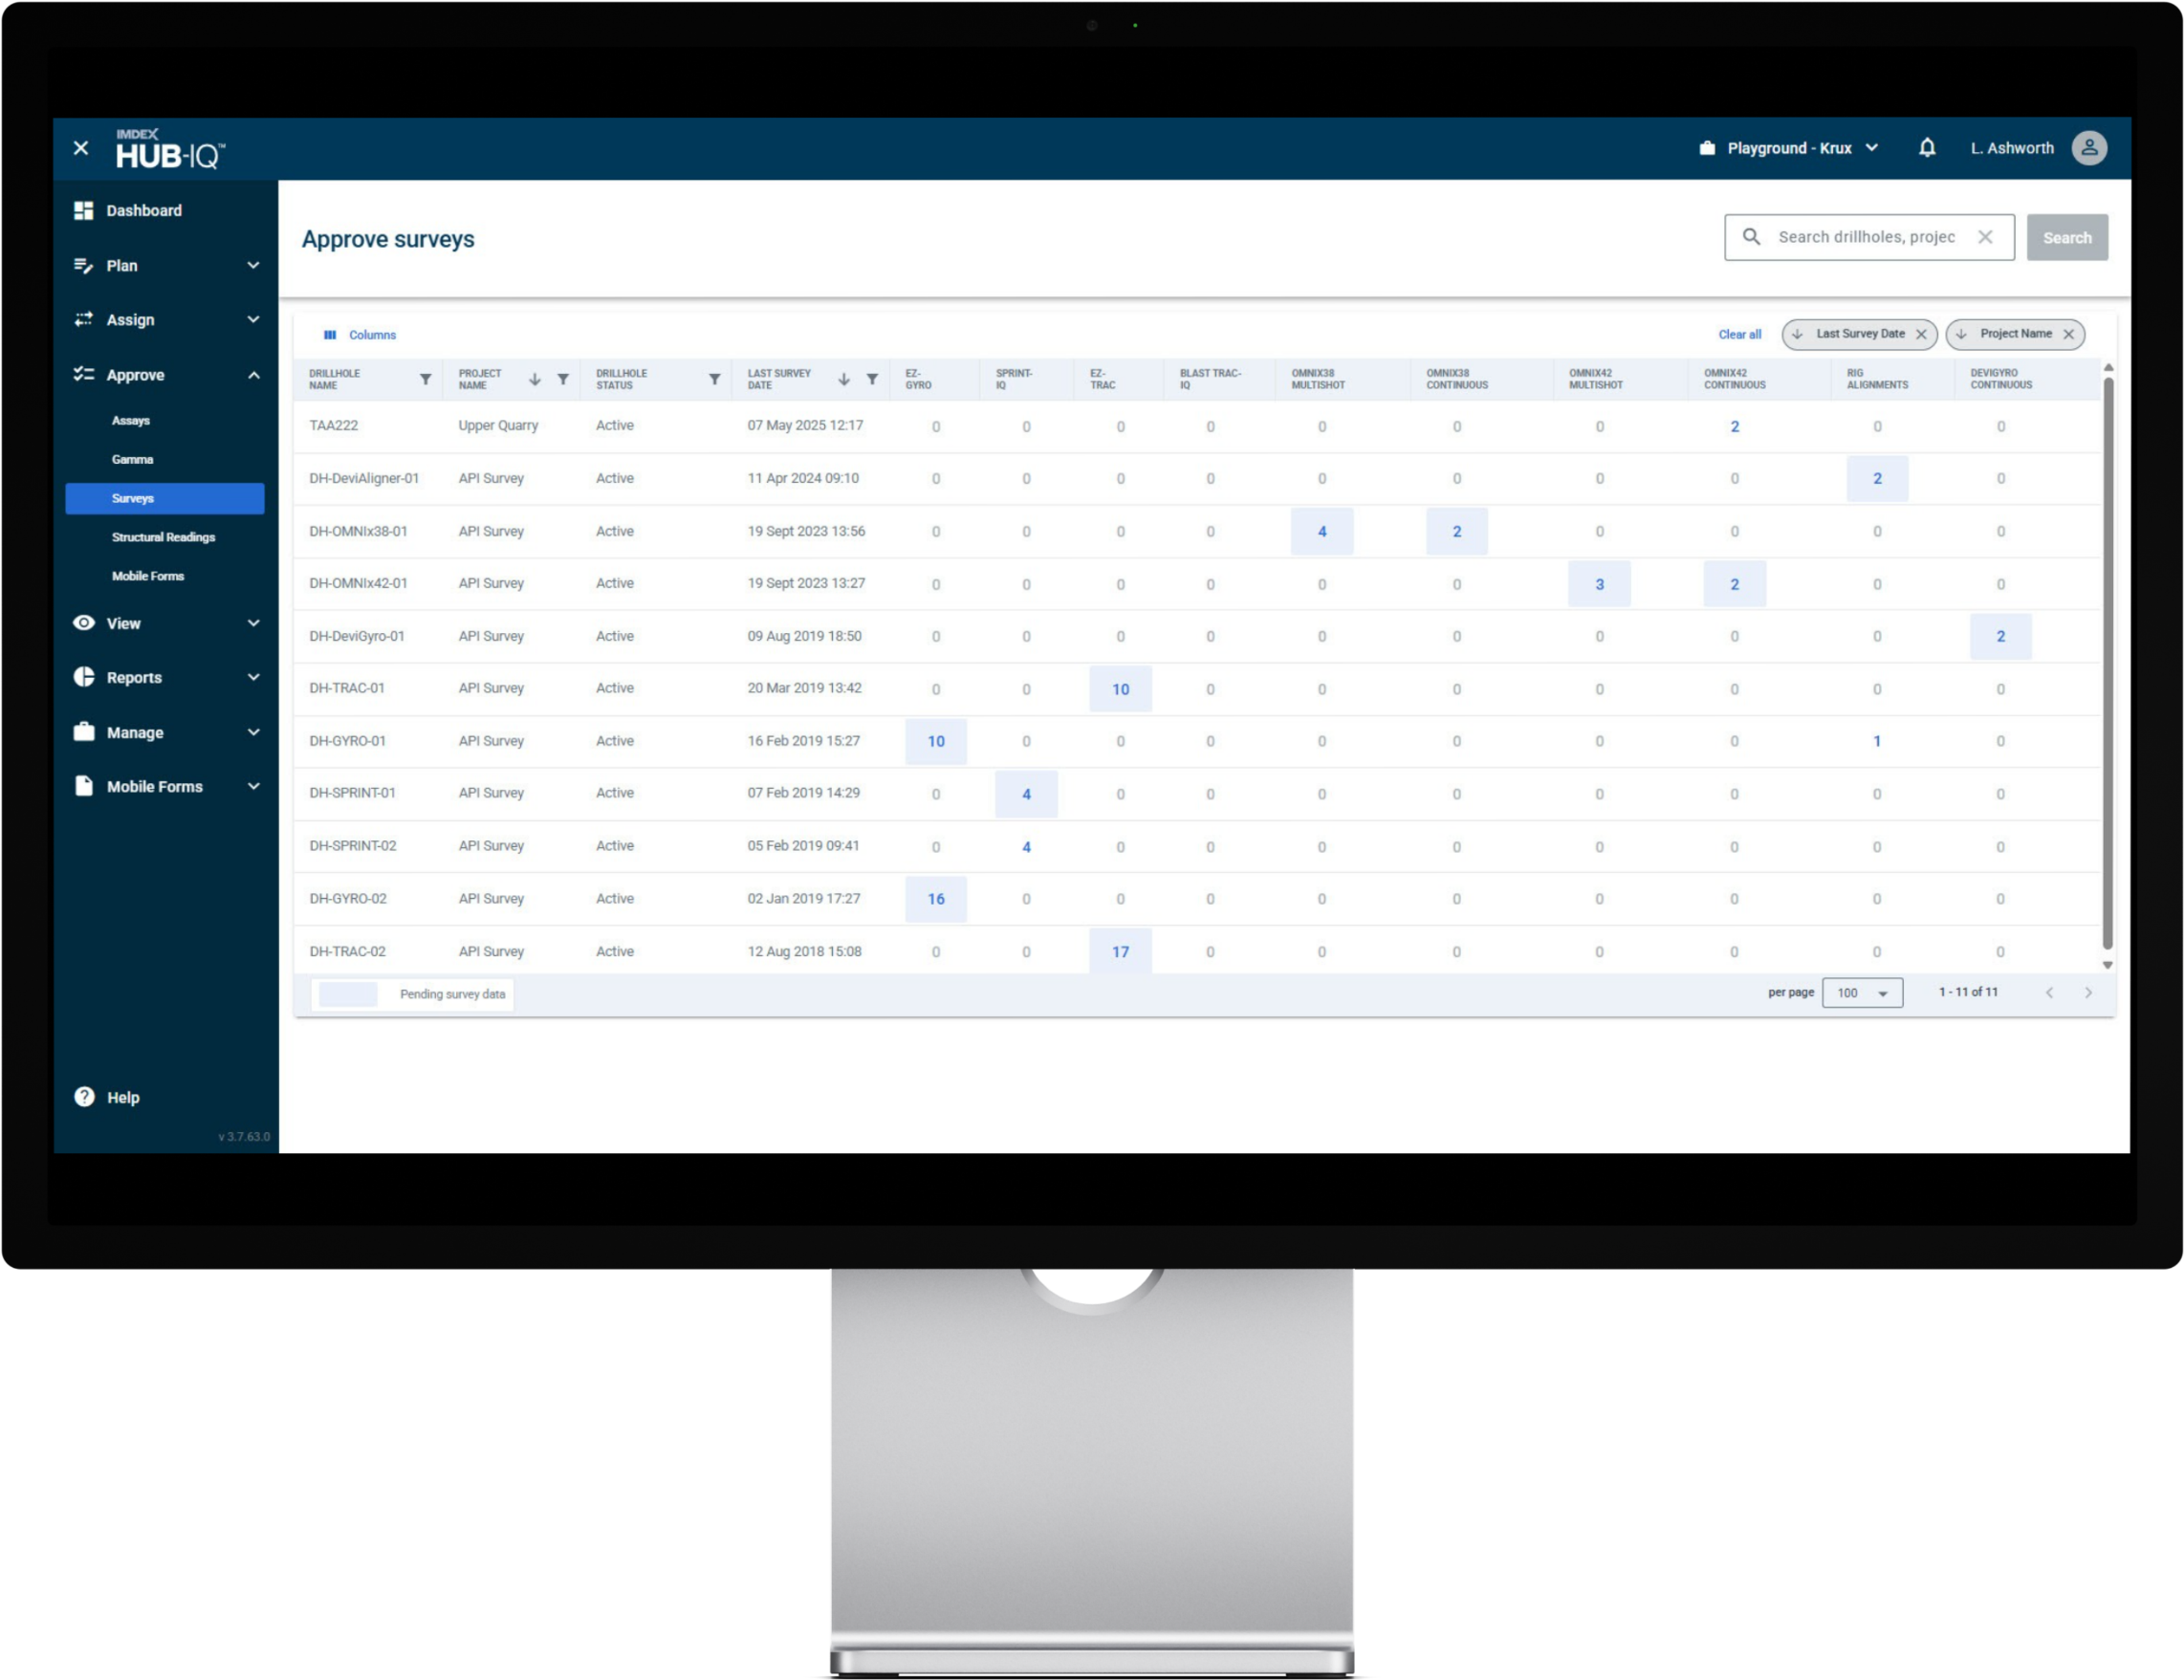
Task: Close the sidebar with X icon
Action: 81,148
